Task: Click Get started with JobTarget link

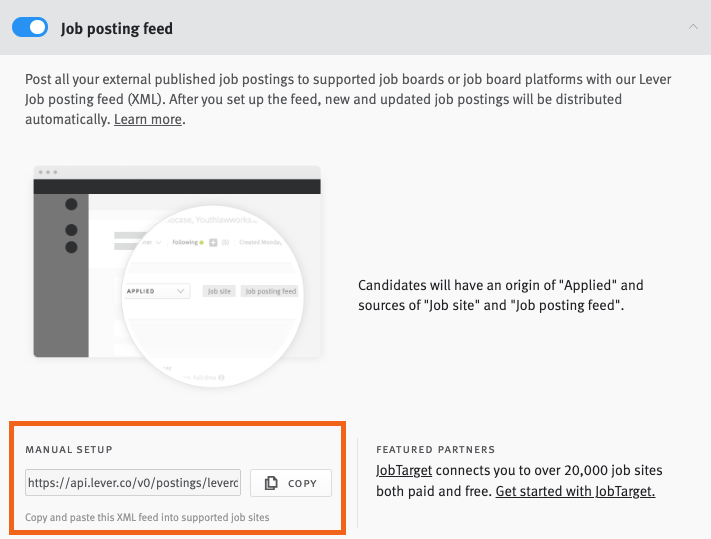Action: click(x=575, y=491)
